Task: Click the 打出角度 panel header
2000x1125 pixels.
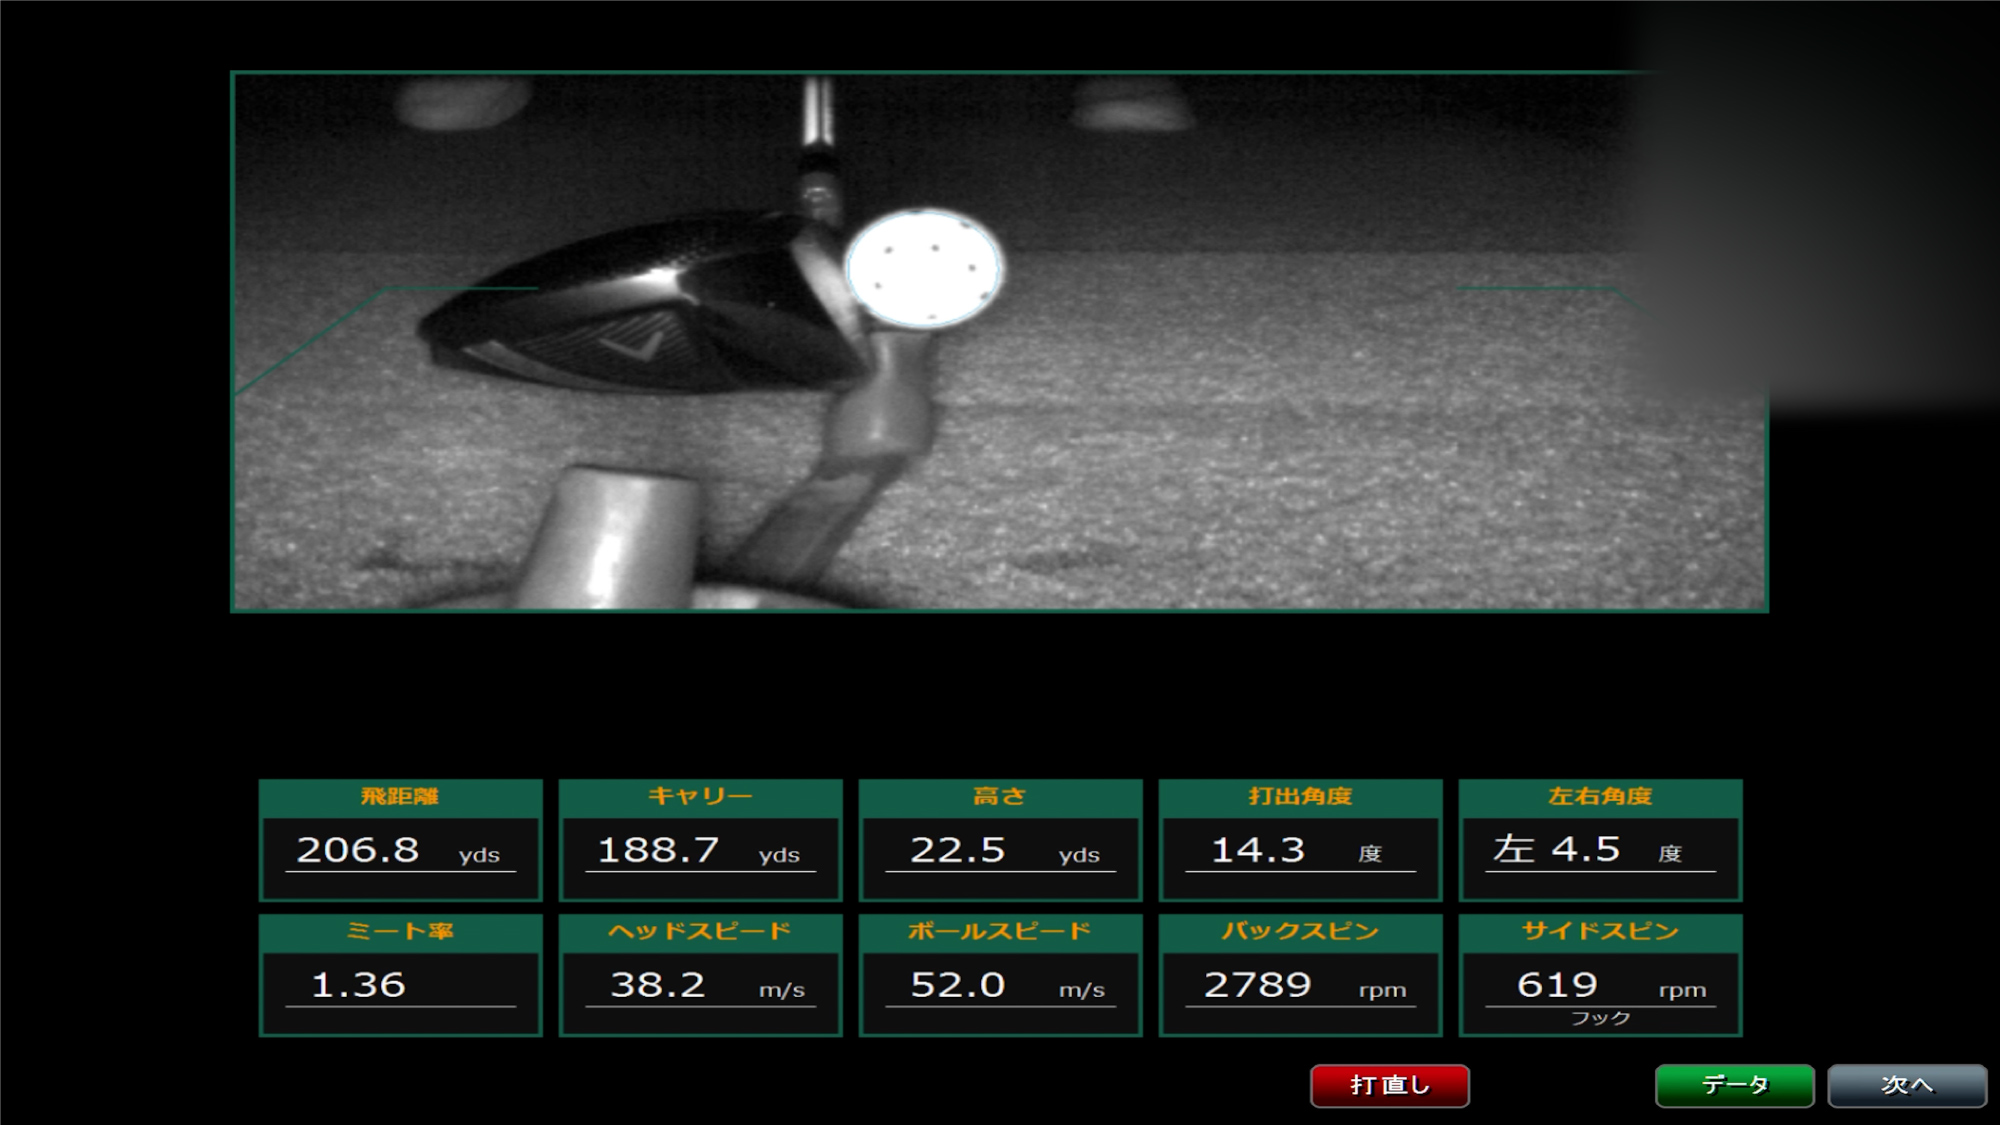Action: coord(1300,797)
